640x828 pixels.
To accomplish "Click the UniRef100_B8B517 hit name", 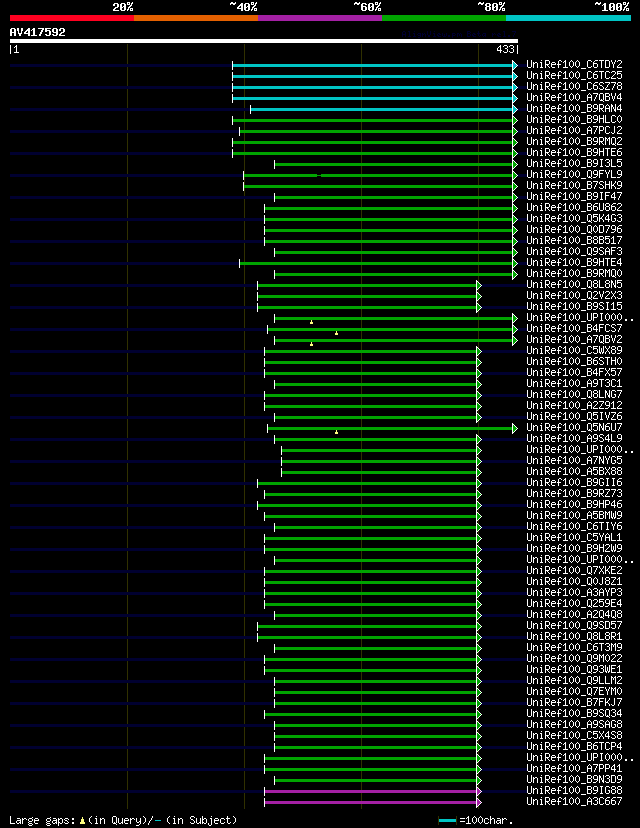I will tap(574, 240).
